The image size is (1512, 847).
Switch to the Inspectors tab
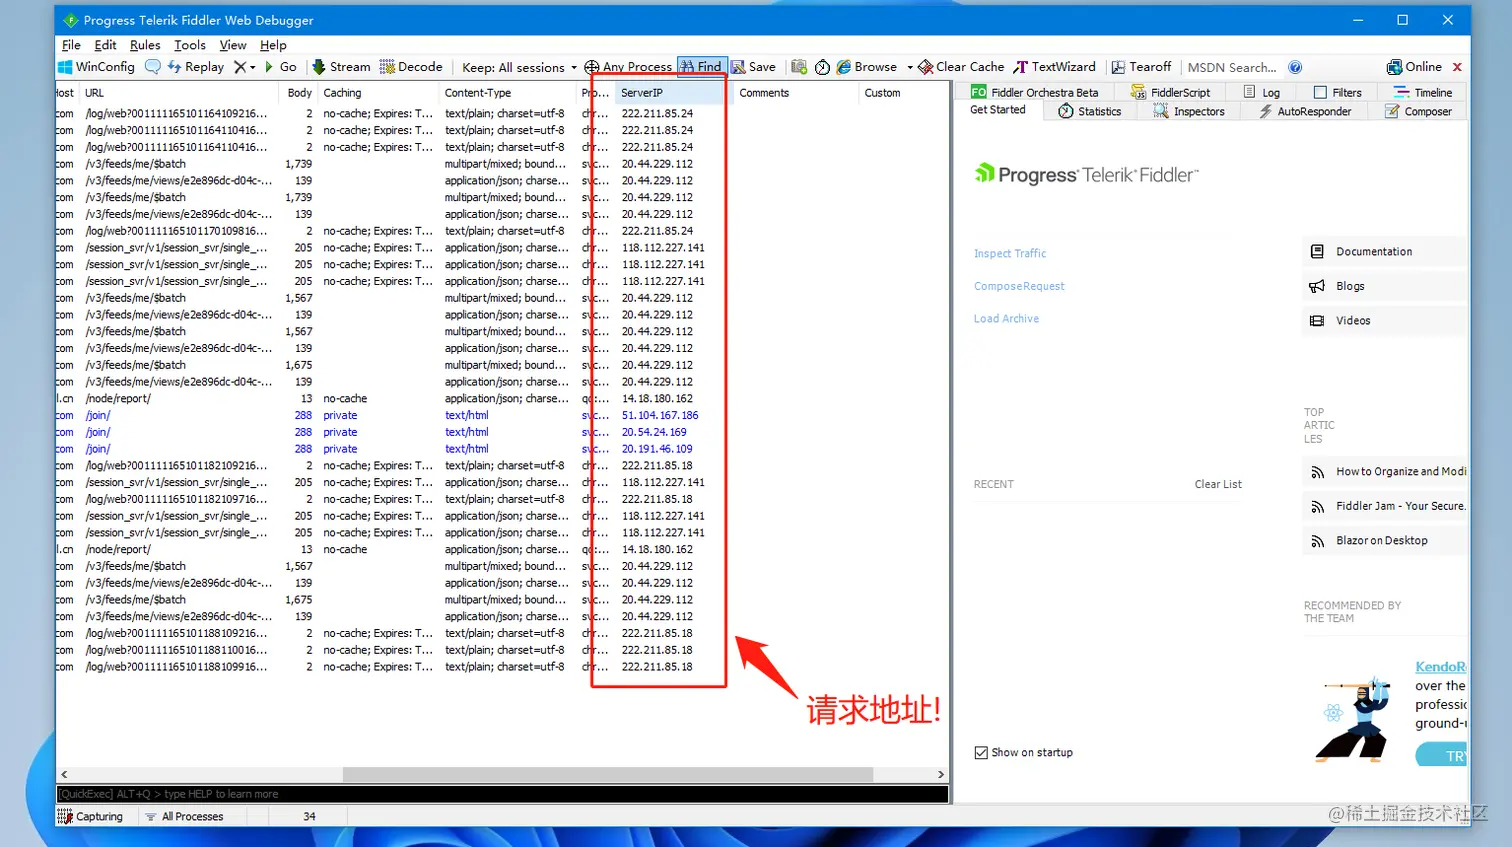[1188, 111]
